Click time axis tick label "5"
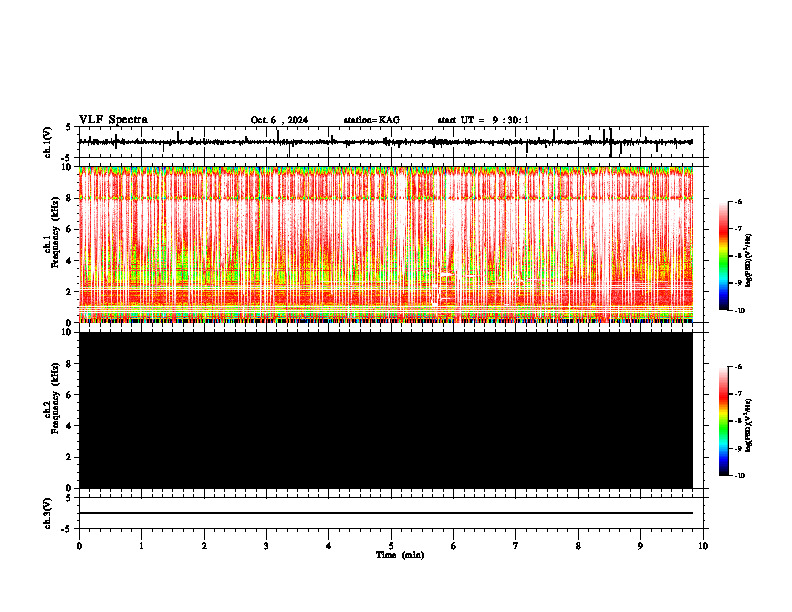Viewport: 792px width, 612px height. [x=391, y=546]
